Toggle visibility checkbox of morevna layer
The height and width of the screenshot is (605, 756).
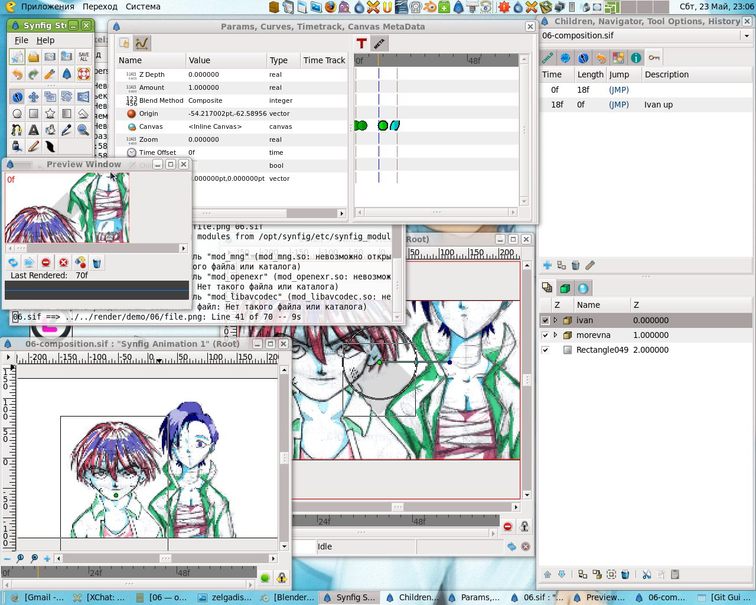(x=545, y=335)
